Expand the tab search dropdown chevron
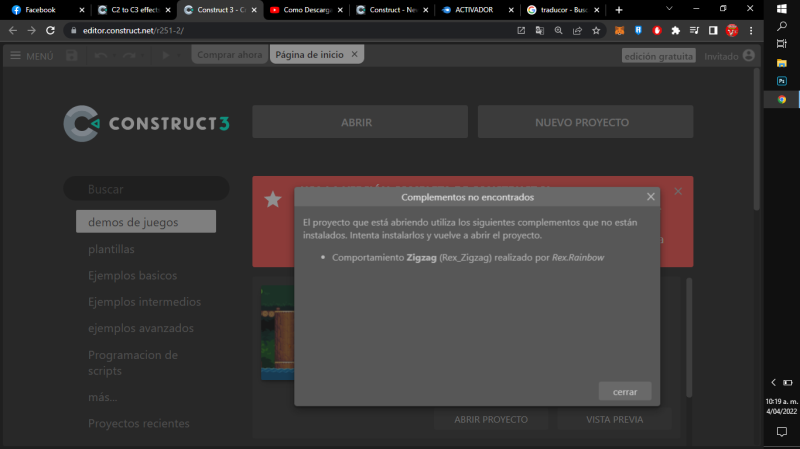 (669, 9)
